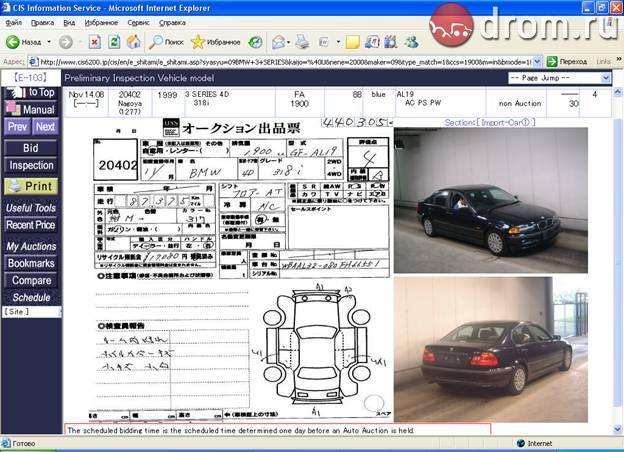The image size is (624, 452).
Task: Go to Prev vehicle
Action: 17,127
